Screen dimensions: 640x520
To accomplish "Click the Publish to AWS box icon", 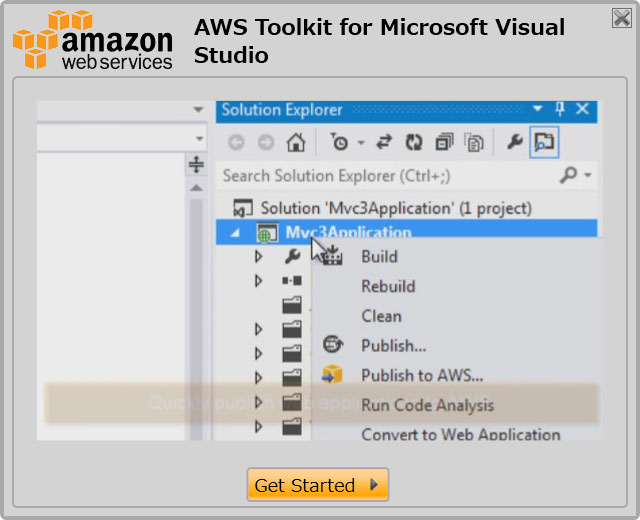I will (332, 374).
